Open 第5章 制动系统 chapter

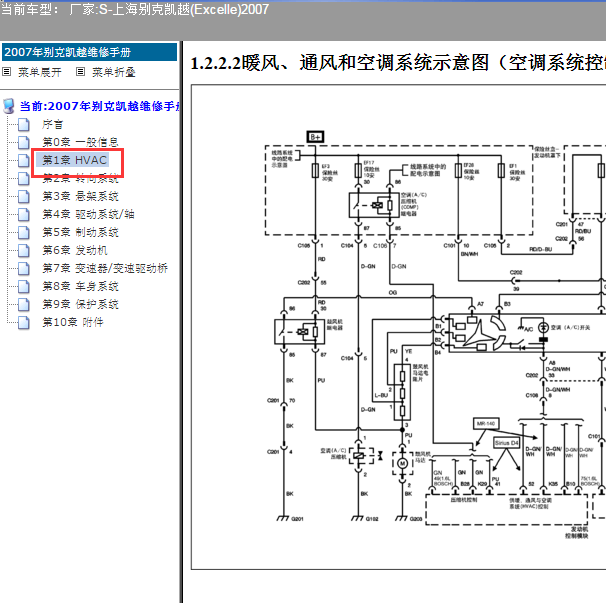80,232
